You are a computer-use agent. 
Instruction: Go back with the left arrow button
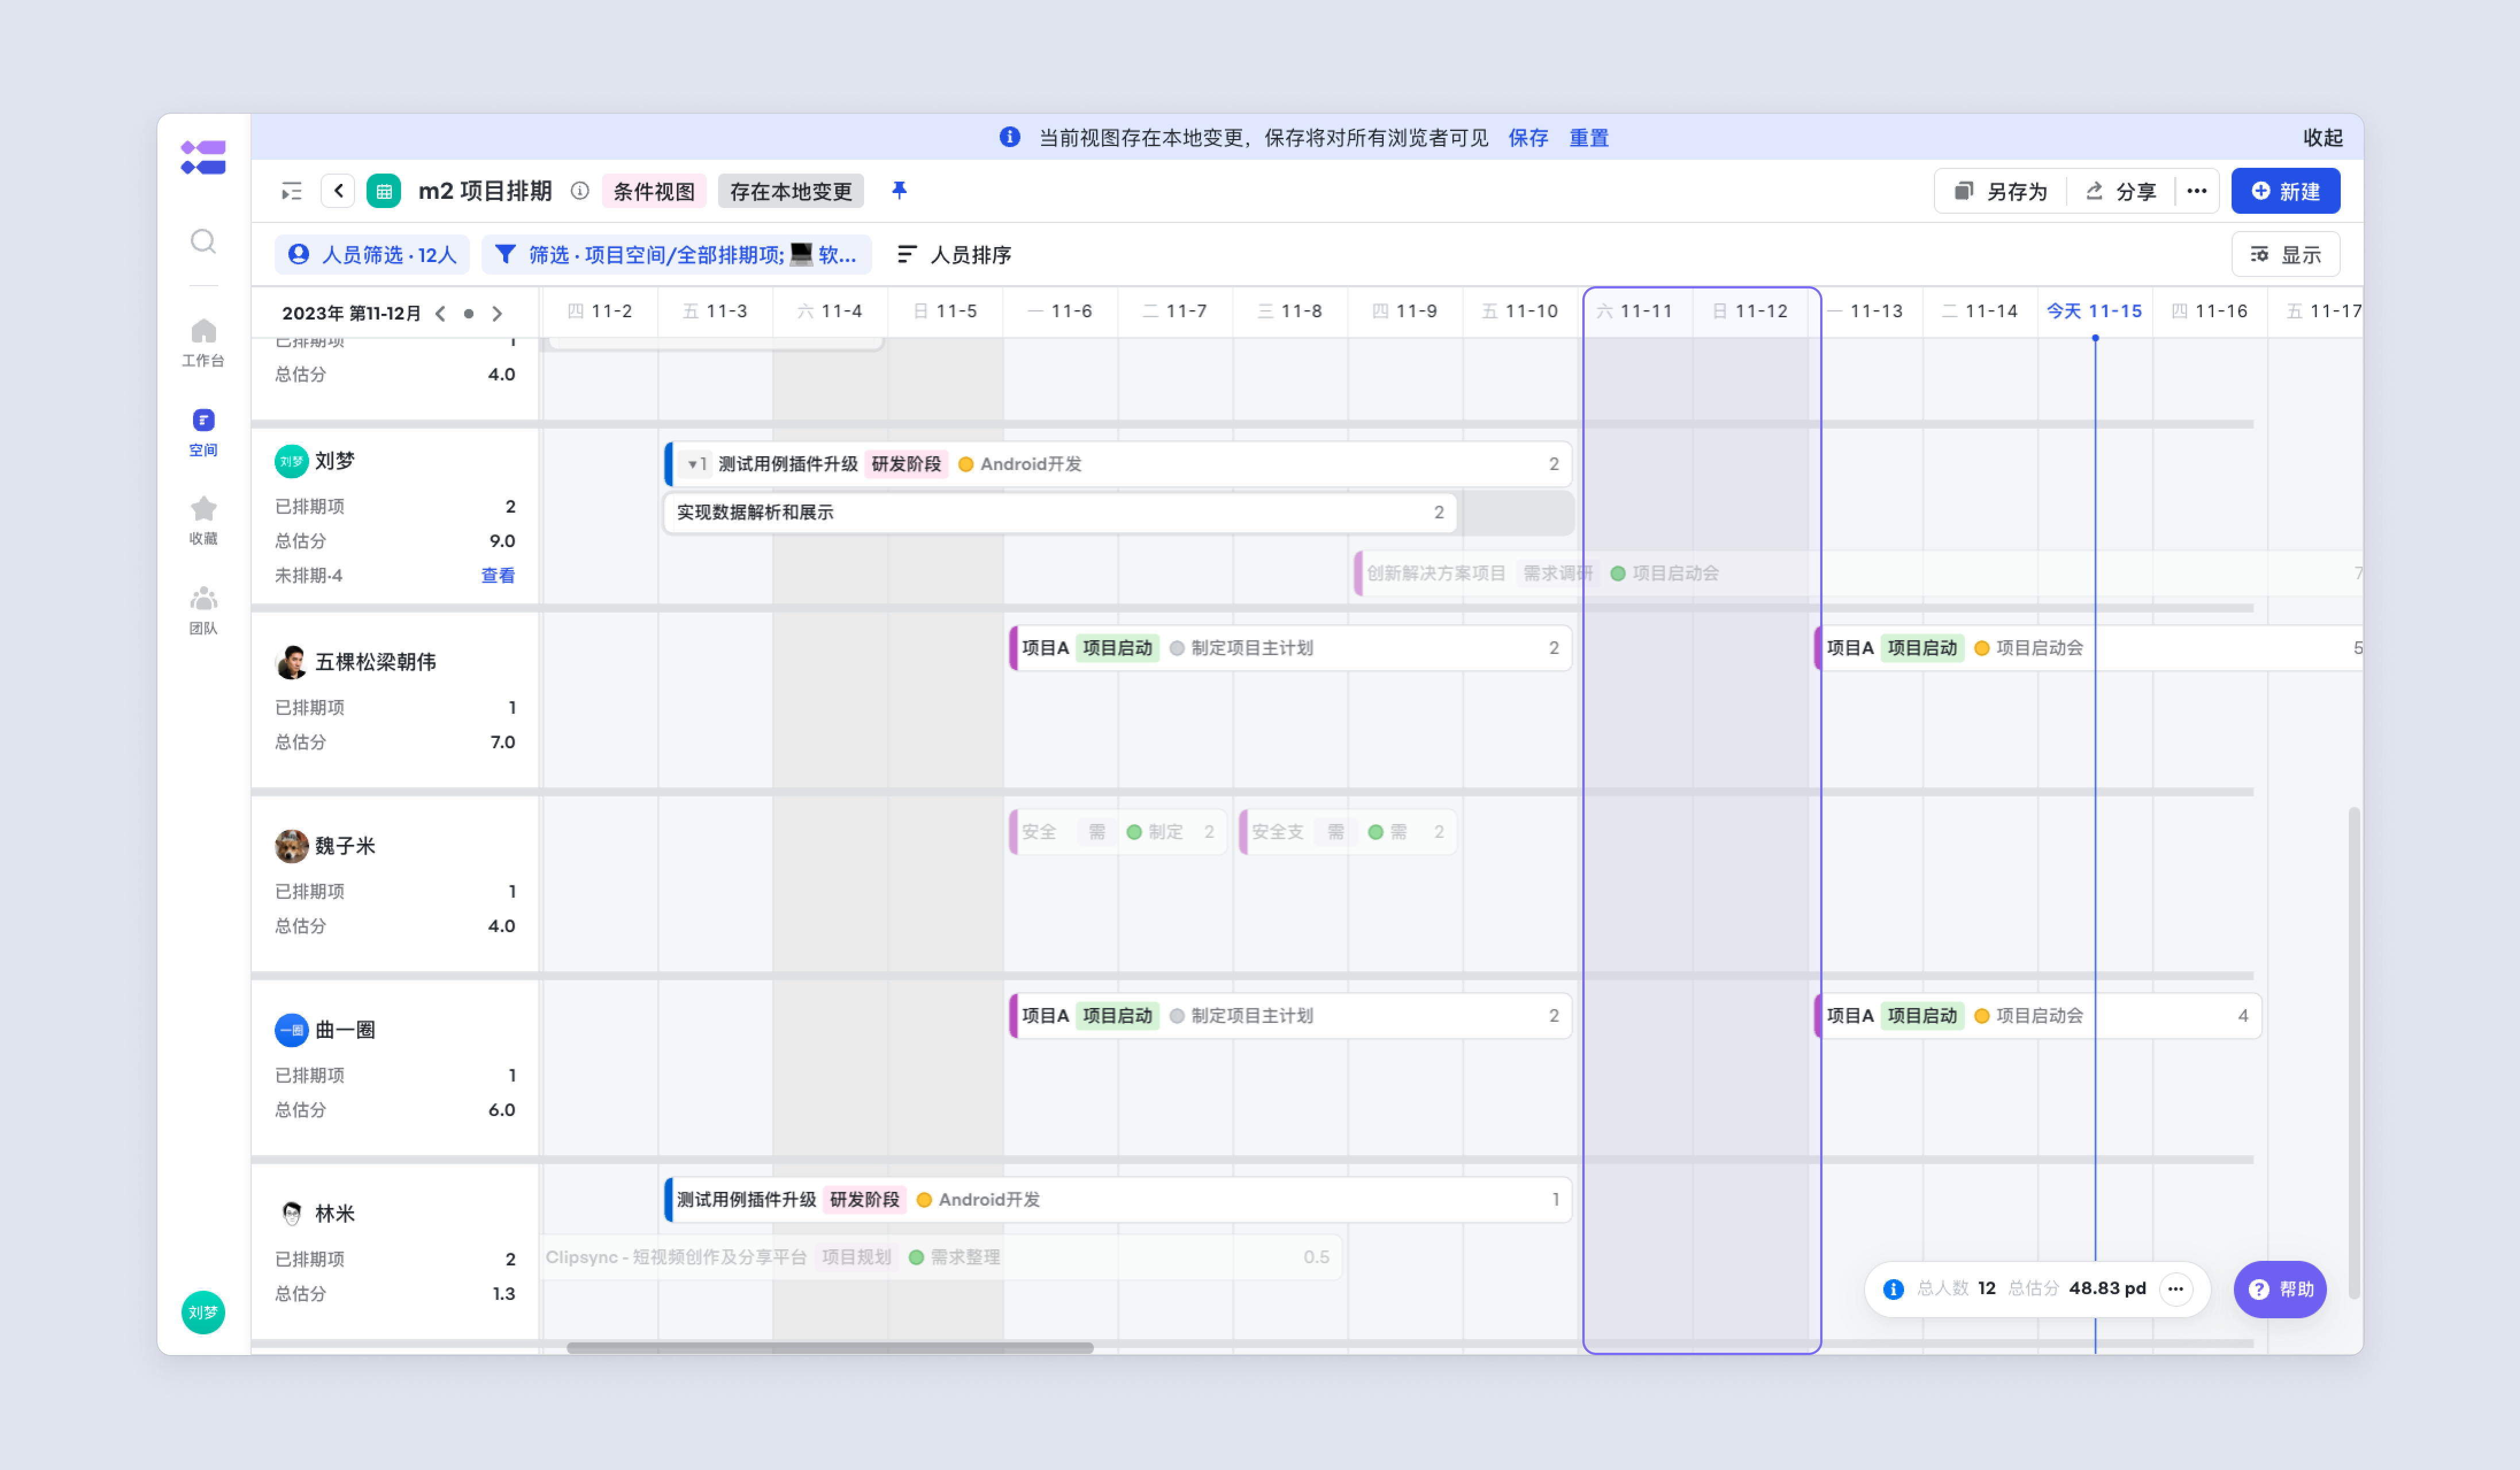(x=338, y=191)
